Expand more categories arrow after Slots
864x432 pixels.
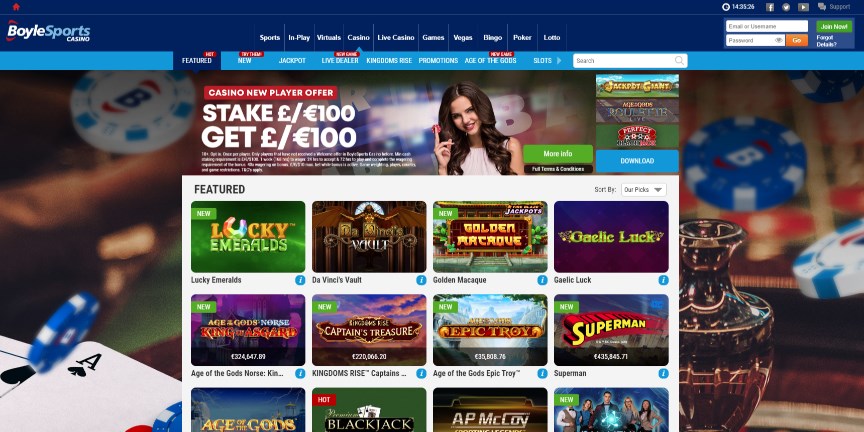tap(559, 61)
